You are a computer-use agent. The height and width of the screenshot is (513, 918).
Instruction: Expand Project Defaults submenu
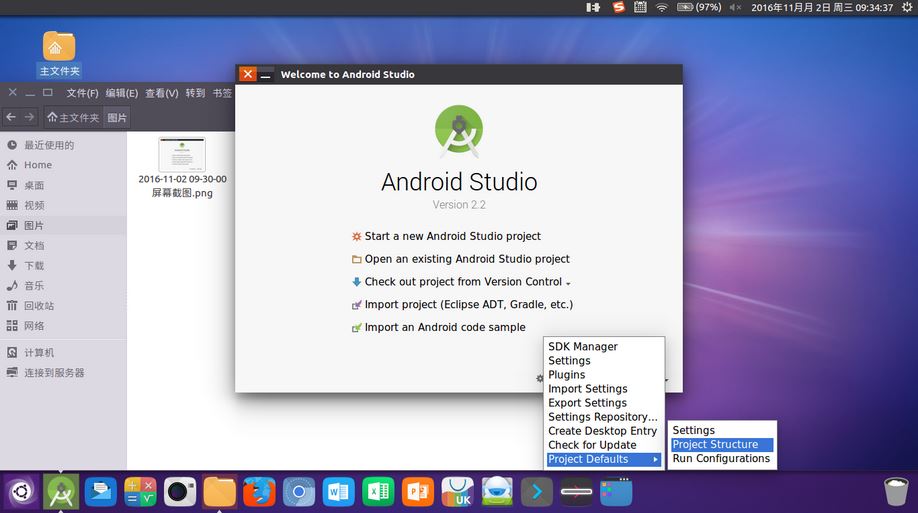click(604, 460)
